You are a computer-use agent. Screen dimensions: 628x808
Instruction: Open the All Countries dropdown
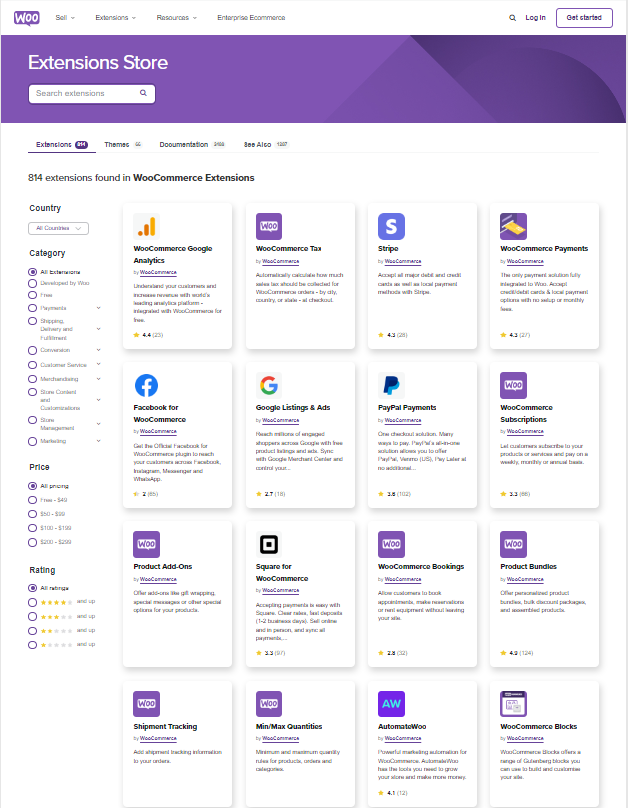pos(58,228)
